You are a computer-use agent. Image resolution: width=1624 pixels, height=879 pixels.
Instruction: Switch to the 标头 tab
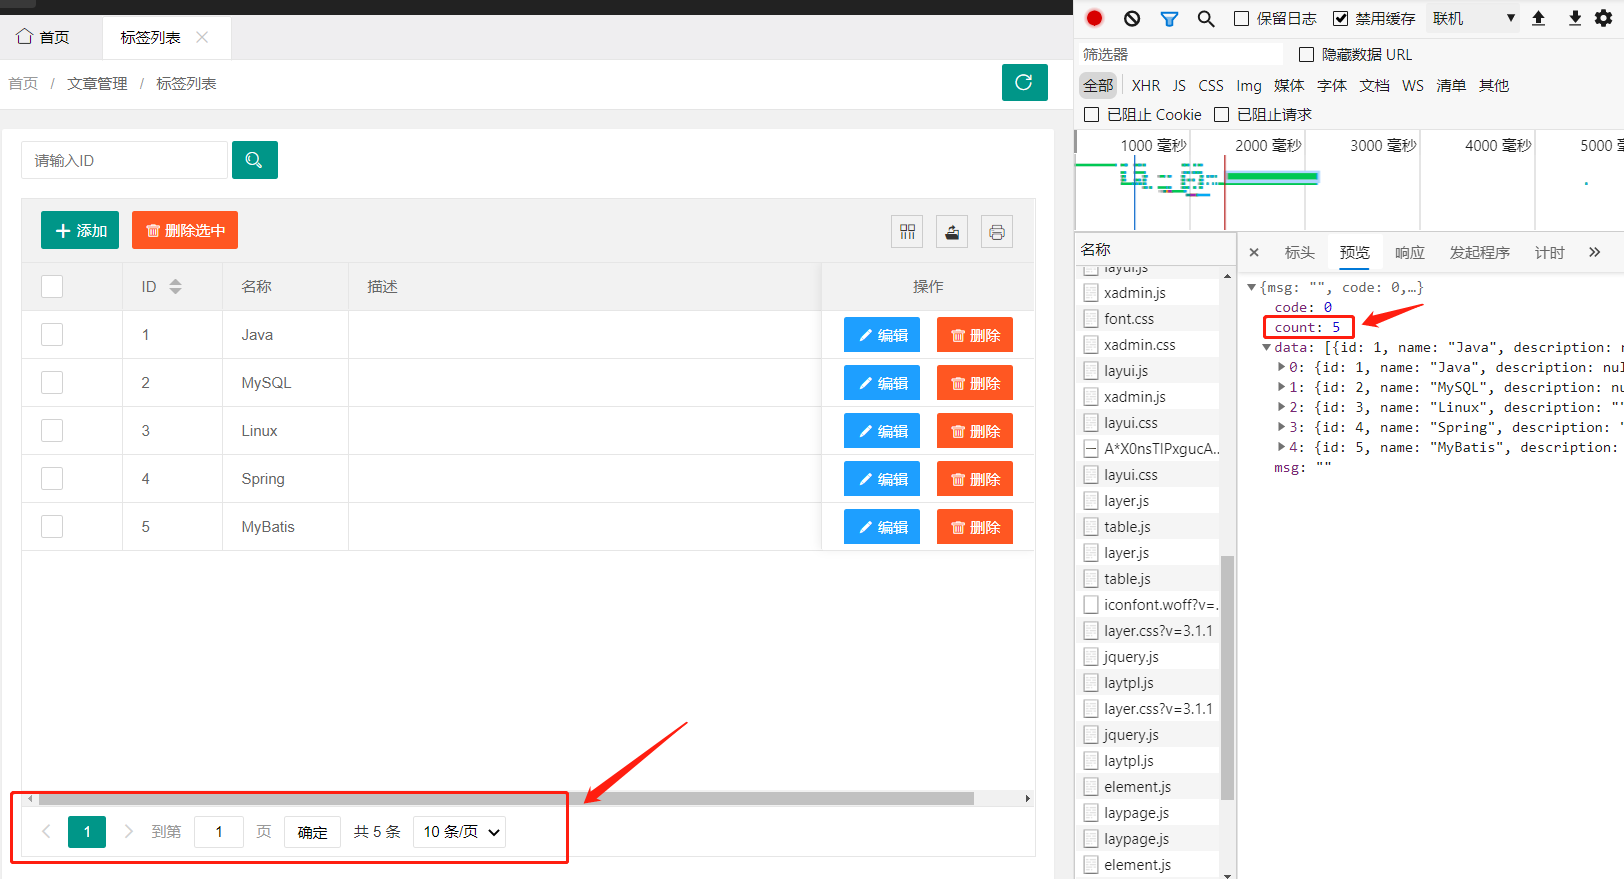[x=1300, y=252]
